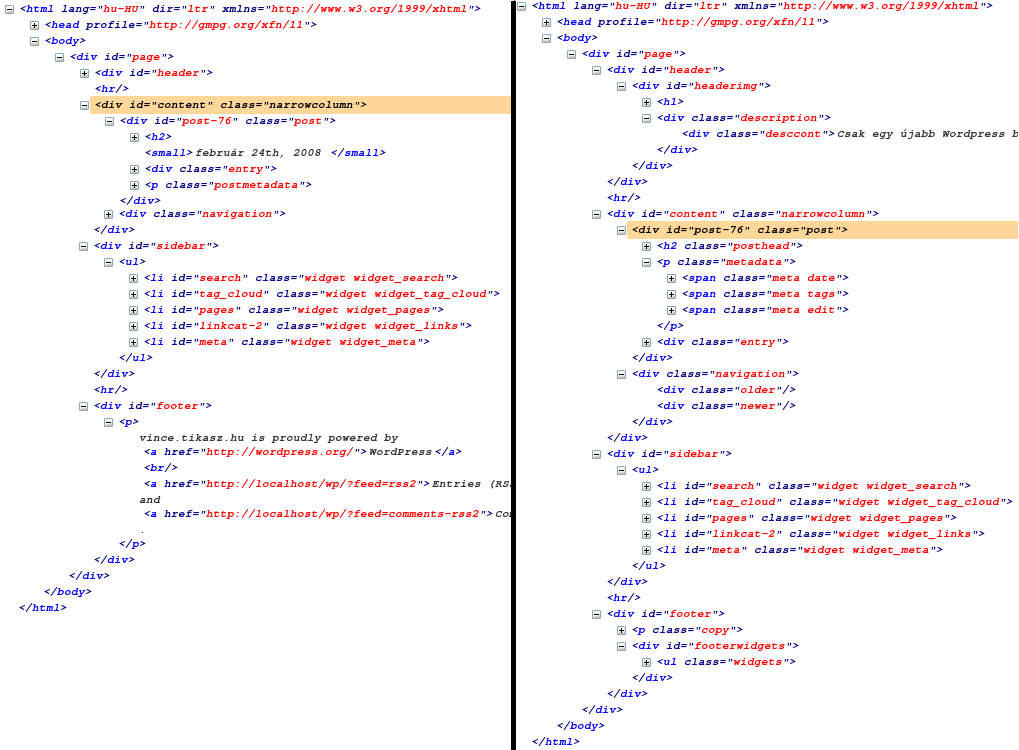
Task: Collapse the footerwidgets div node
Action: pyautogui.click(x=622, y=646)
